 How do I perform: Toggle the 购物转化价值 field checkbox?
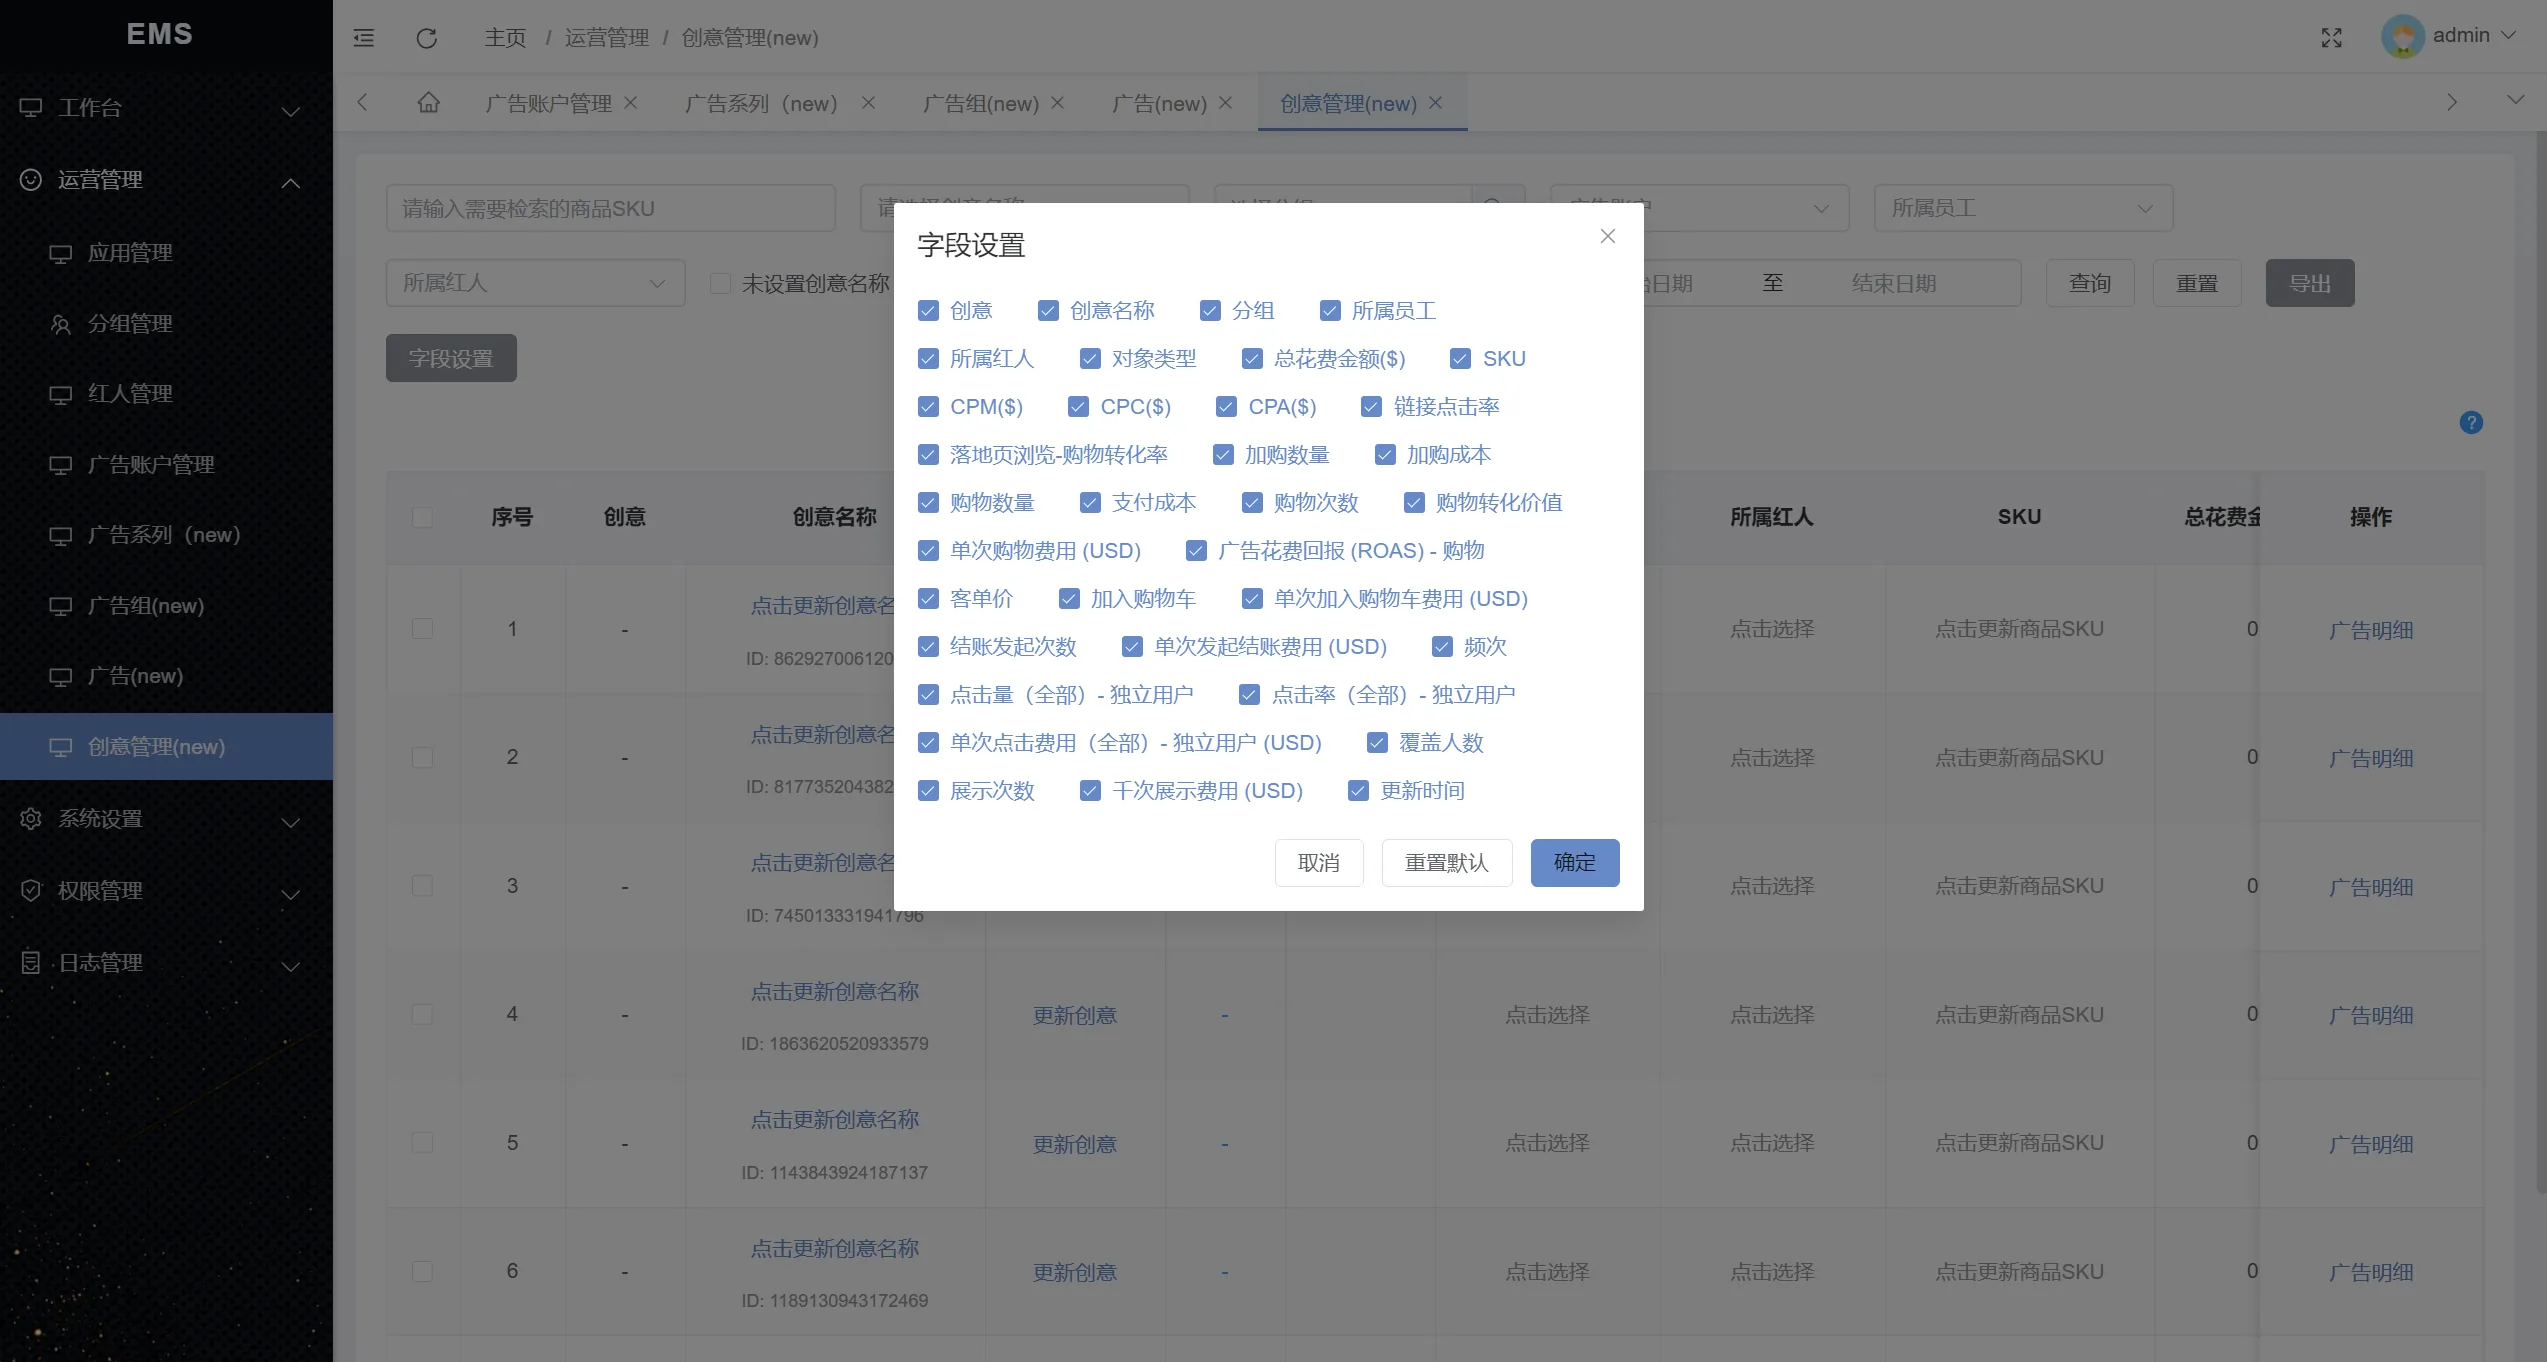(x=1414, y=503)
